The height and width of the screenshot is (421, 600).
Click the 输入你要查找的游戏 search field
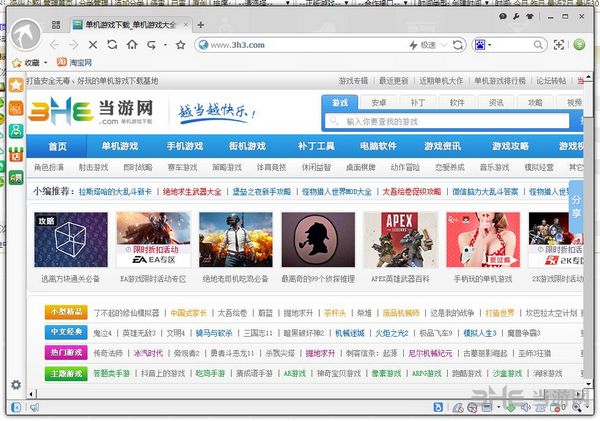point(447,121)
